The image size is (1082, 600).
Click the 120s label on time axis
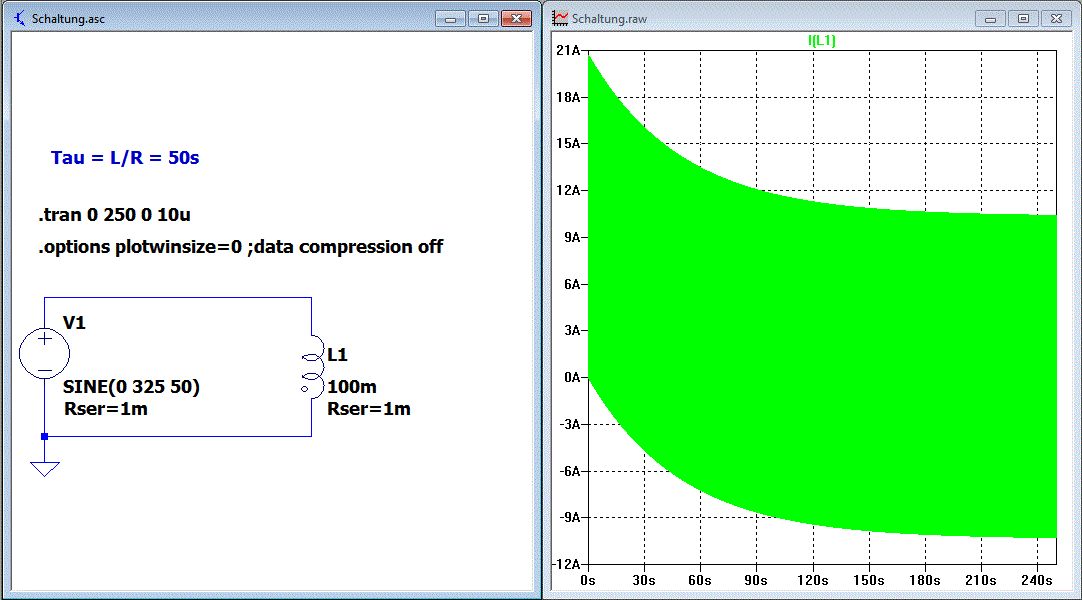click(813, 580)
